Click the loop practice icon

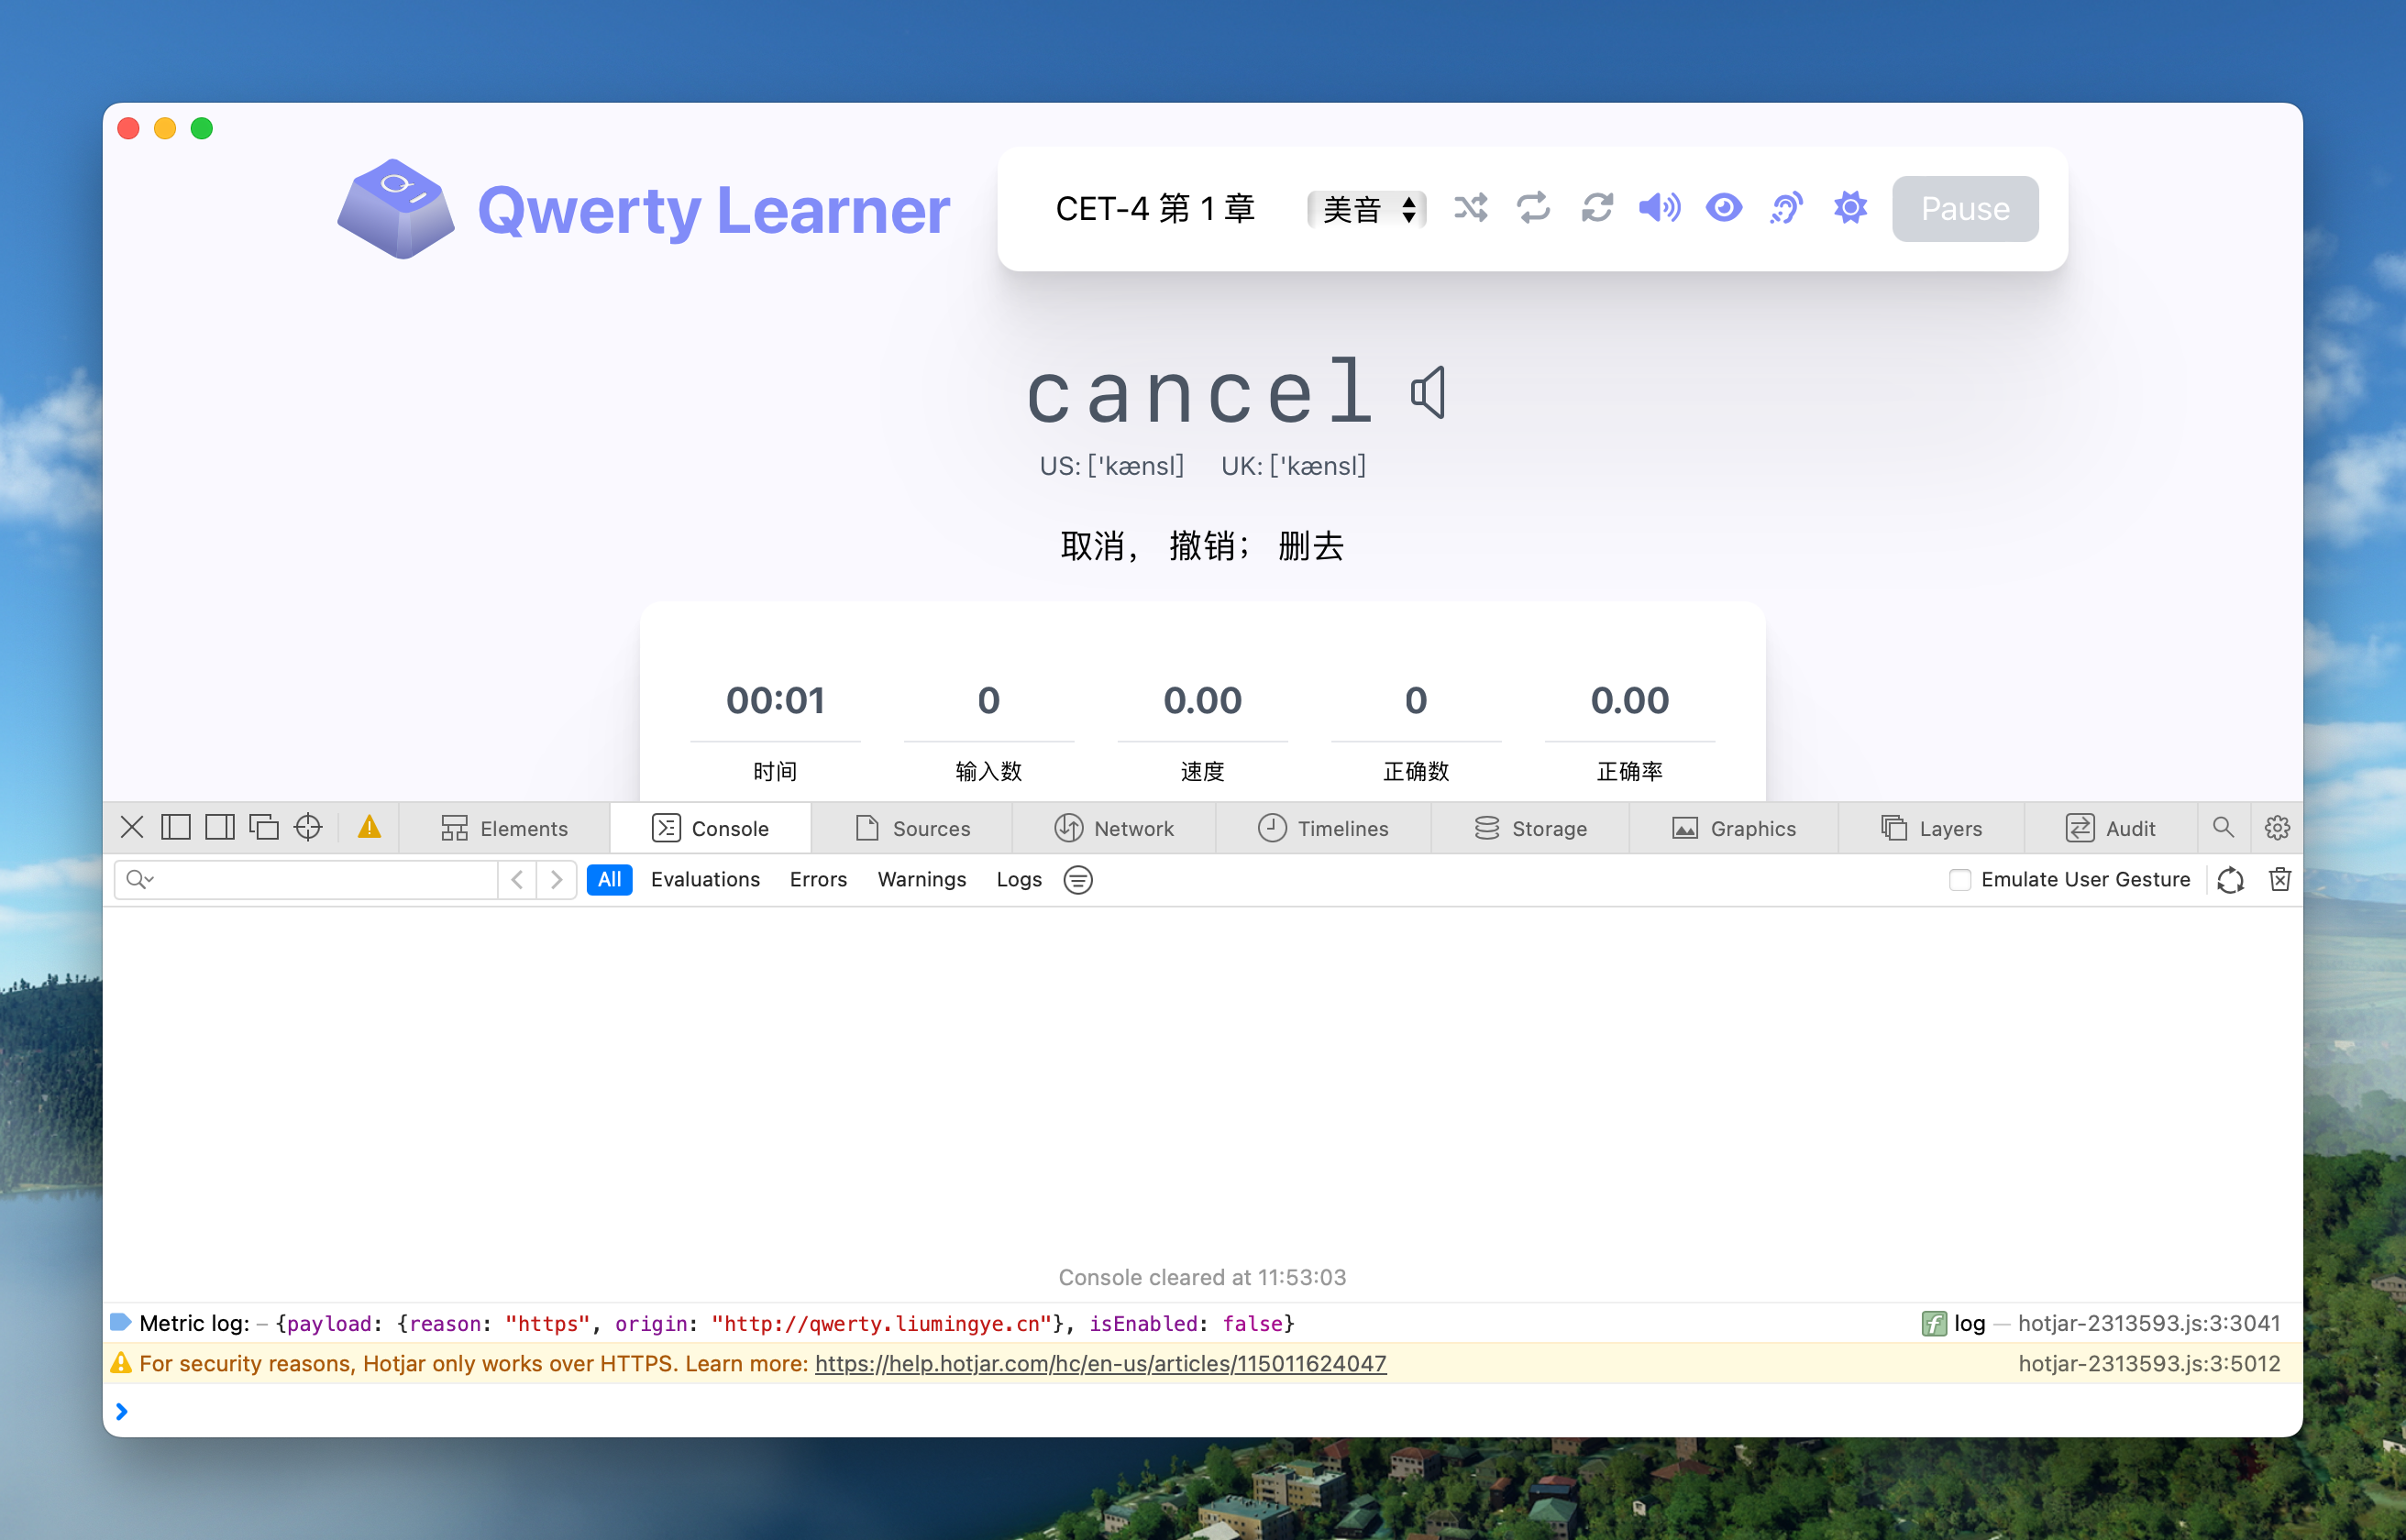1534,208
